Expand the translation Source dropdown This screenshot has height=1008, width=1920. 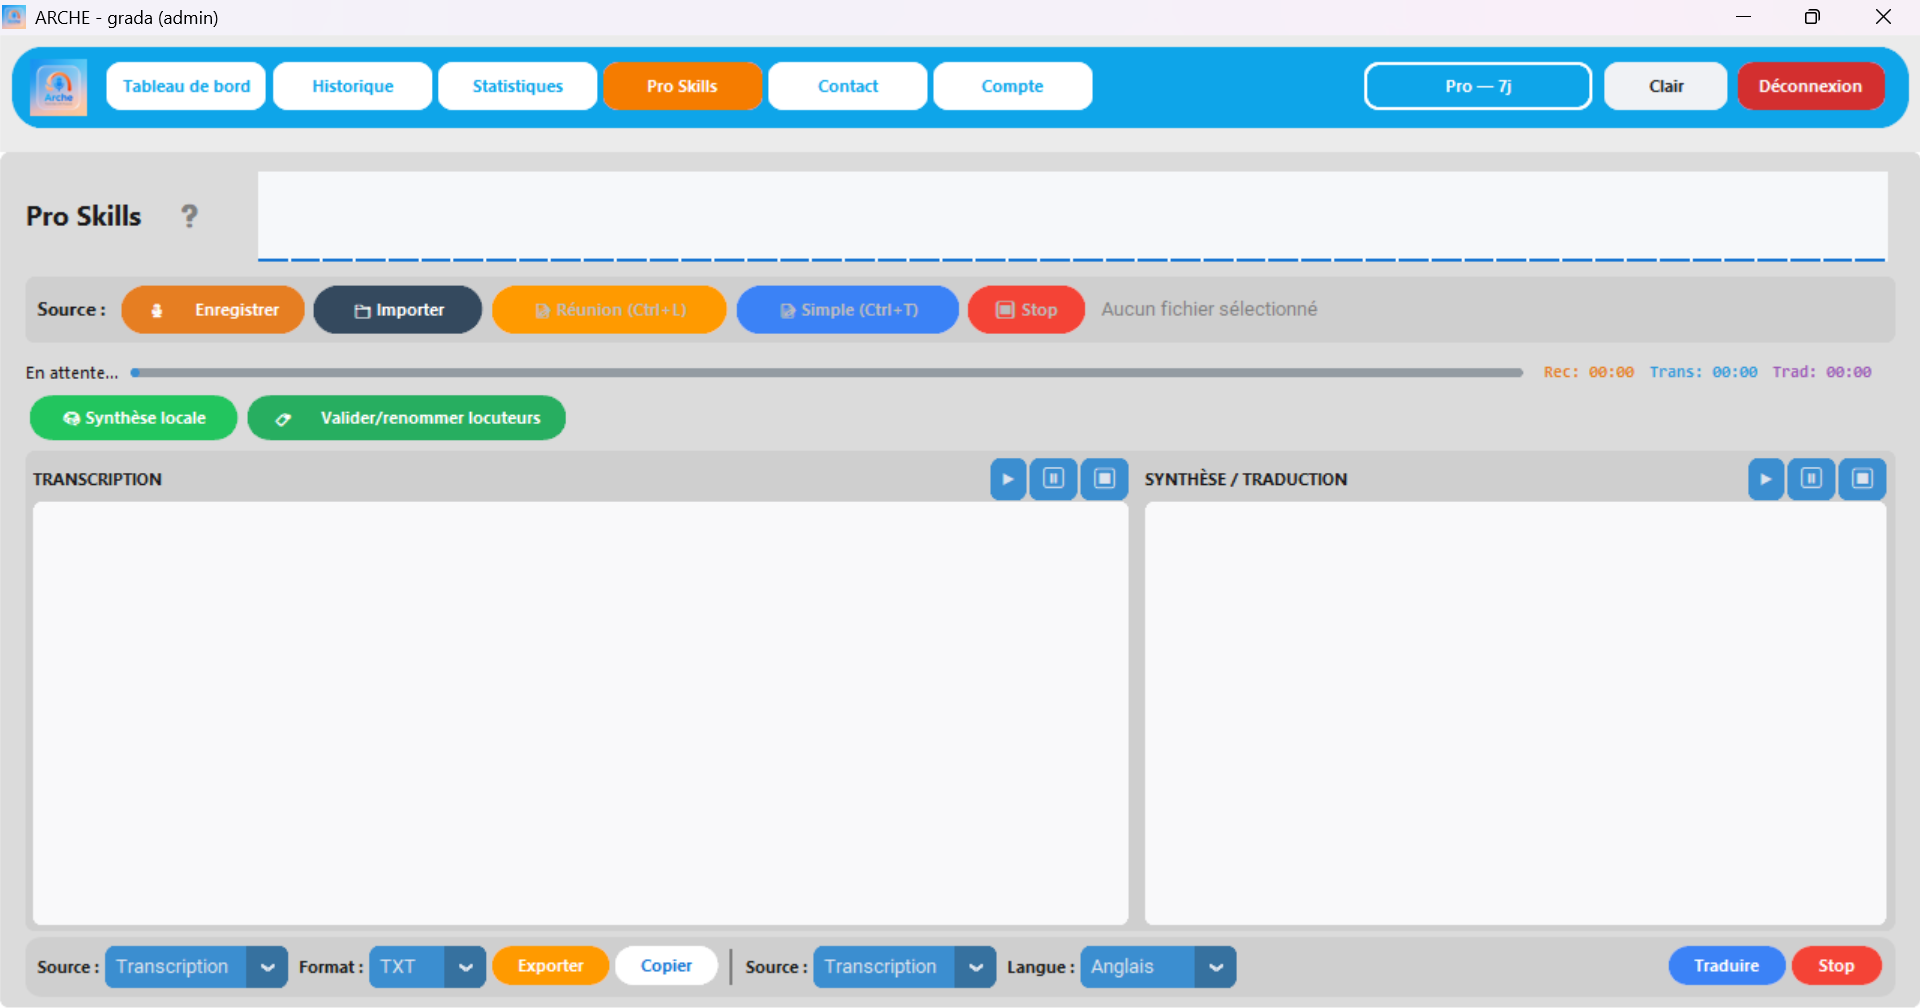904,967
